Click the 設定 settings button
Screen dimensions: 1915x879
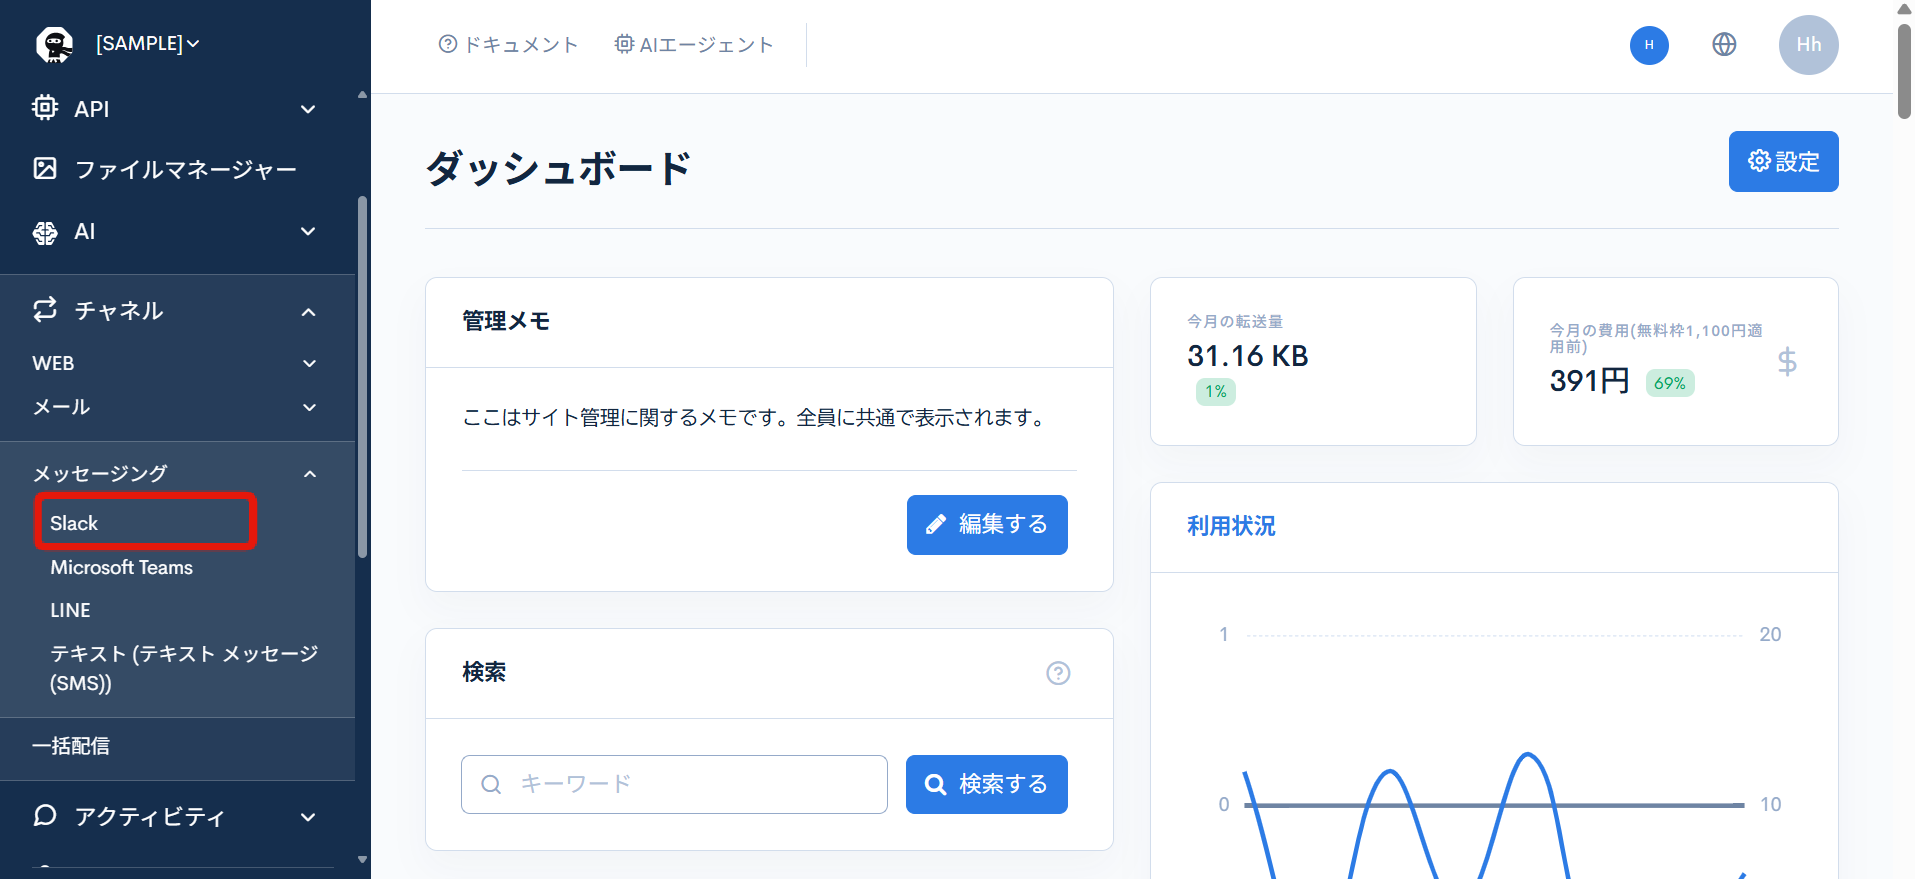tap(1783, 161)
